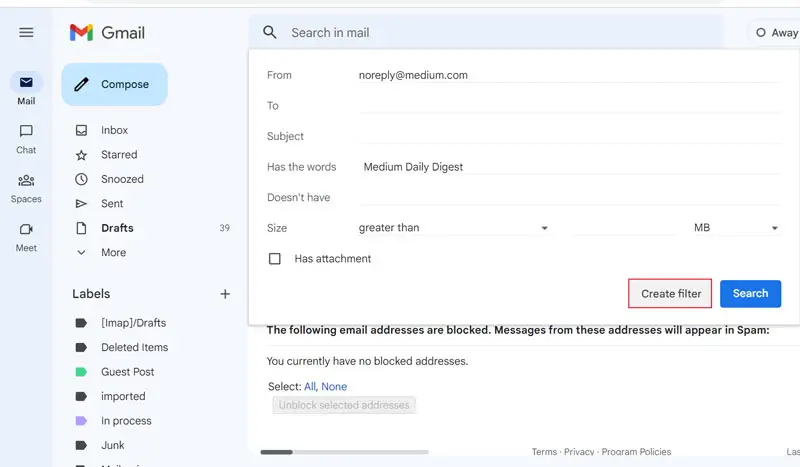Click the search magnifier icon
The width and height of the screenshot is (800, 467).
pos(269,32)
